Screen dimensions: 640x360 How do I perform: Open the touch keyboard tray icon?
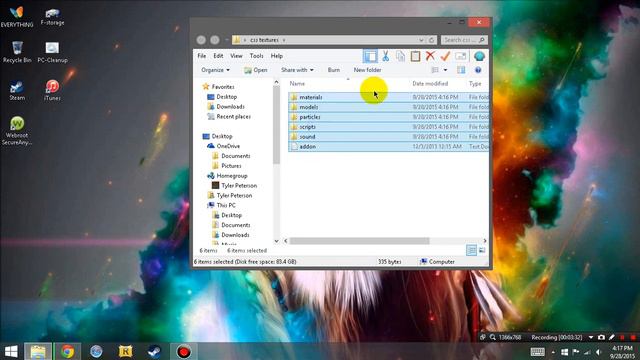coord(537,352)
